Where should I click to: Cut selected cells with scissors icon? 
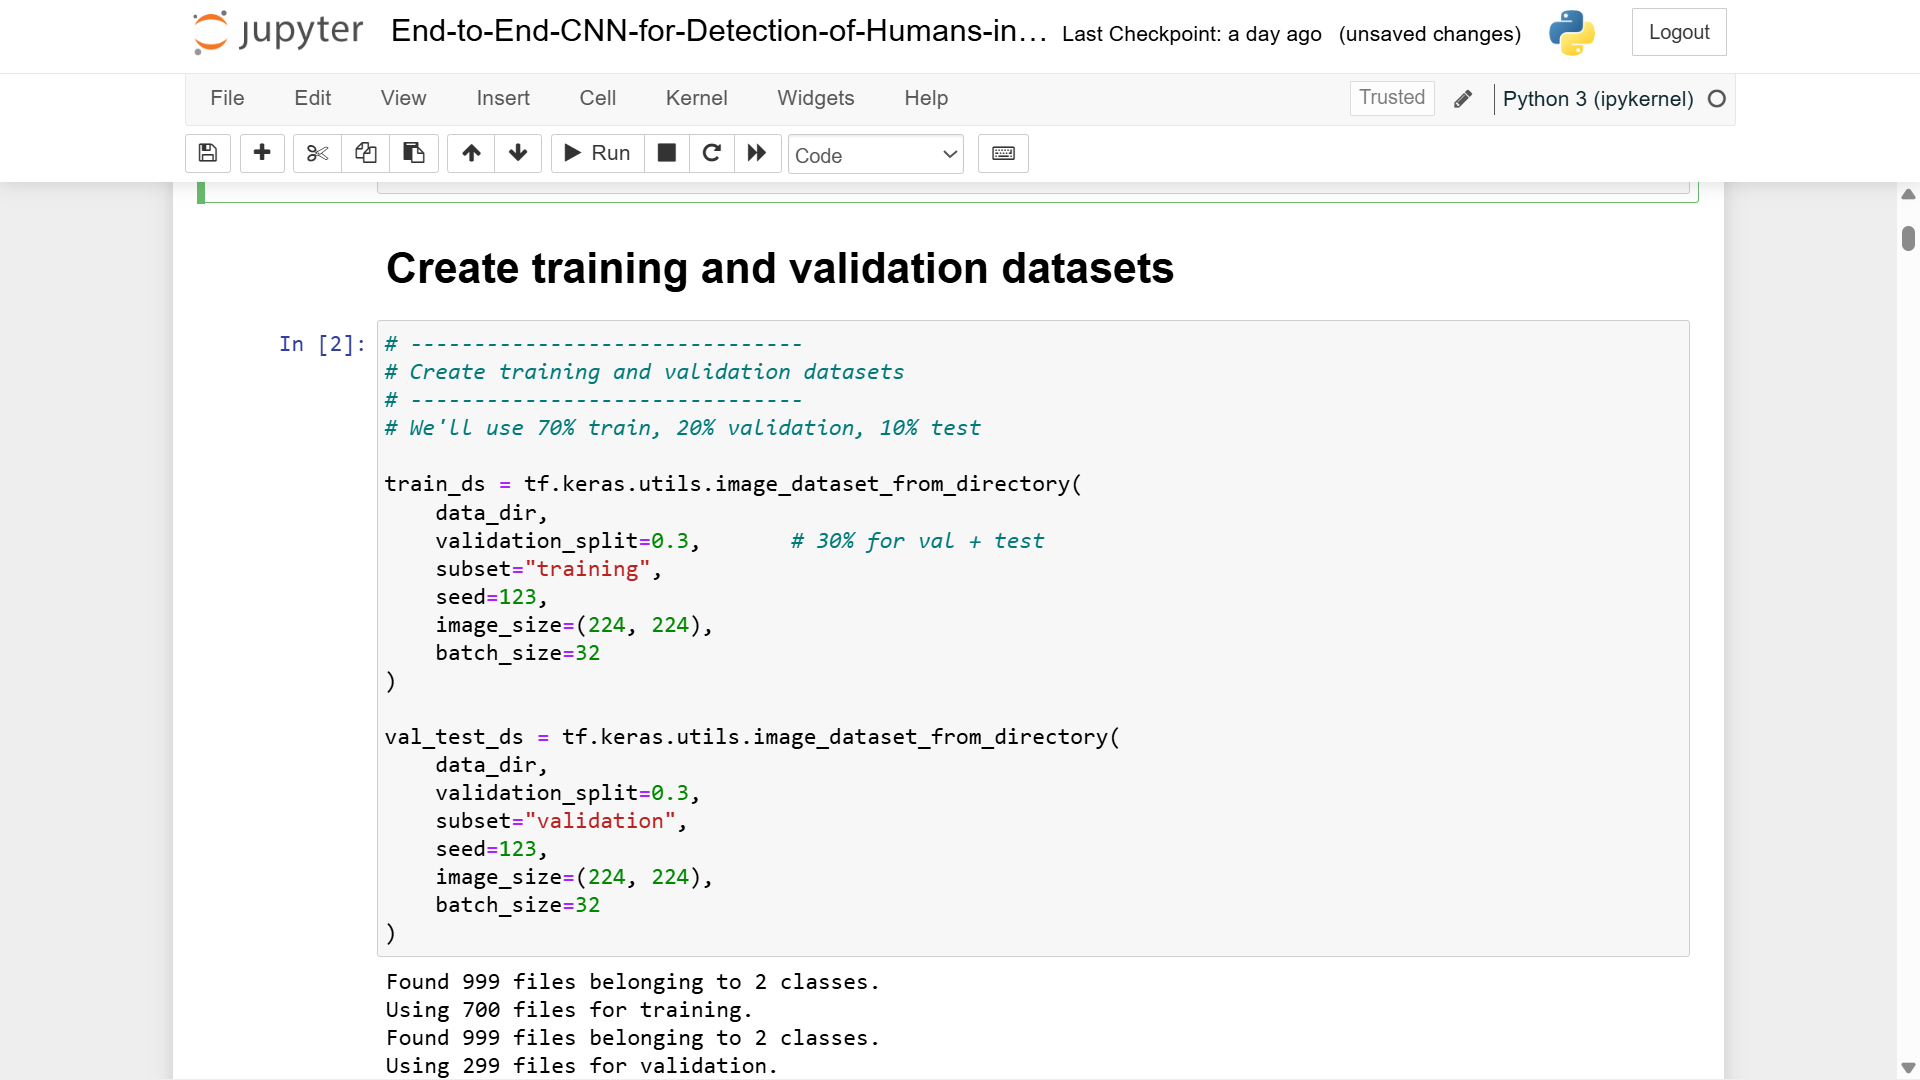coord(317,153)
